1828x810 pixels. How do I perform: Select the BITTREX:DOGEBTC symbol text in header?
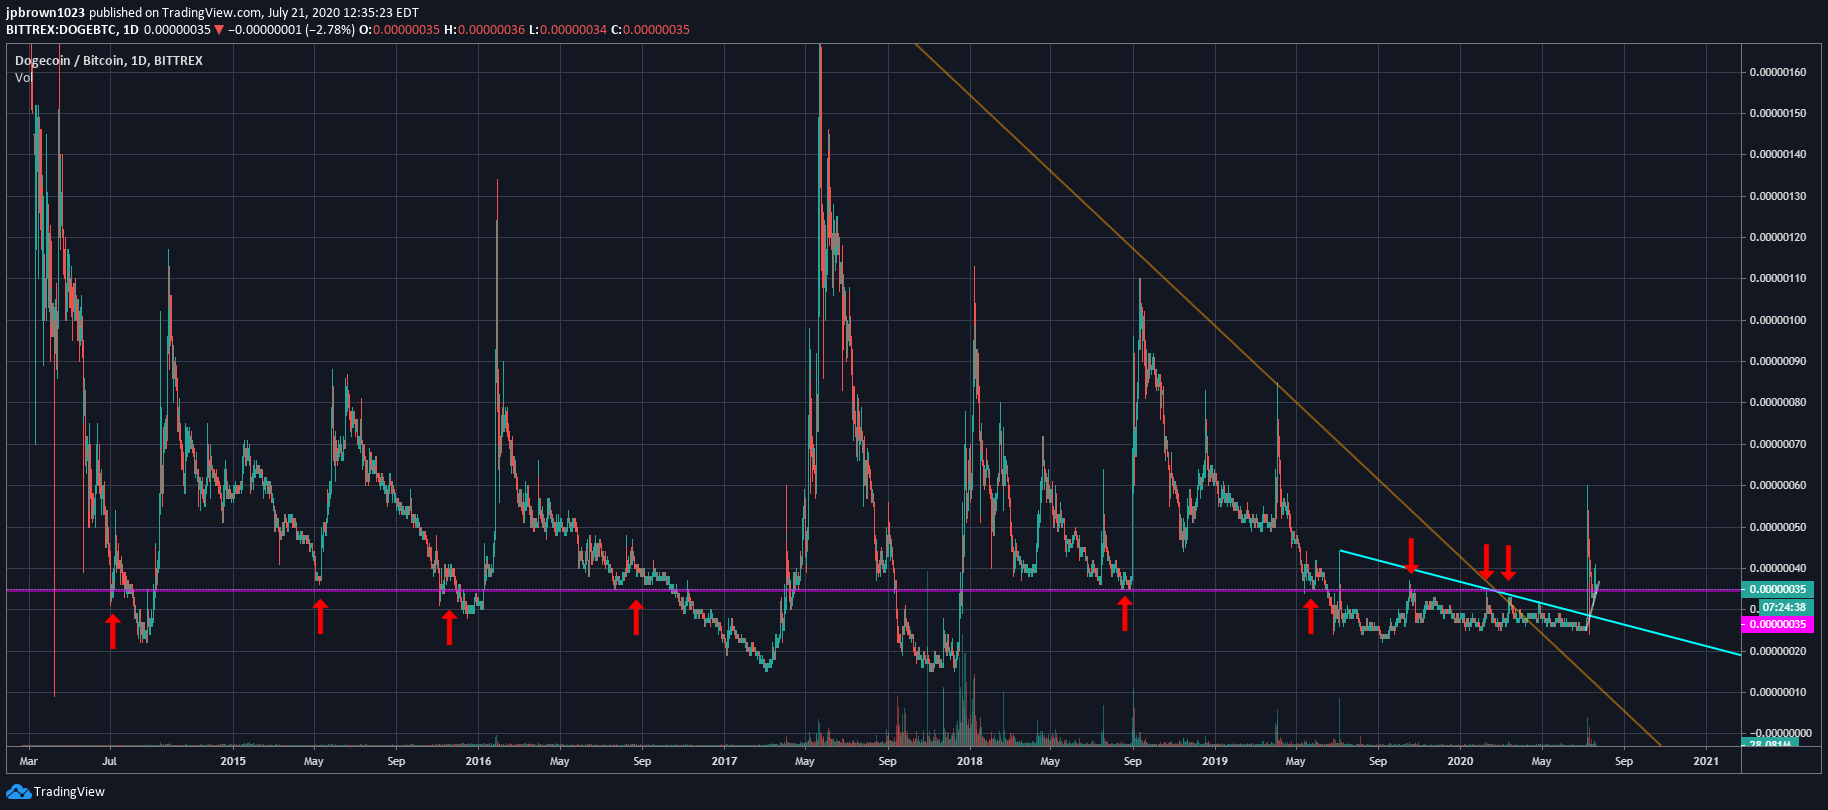coord(63,30)
